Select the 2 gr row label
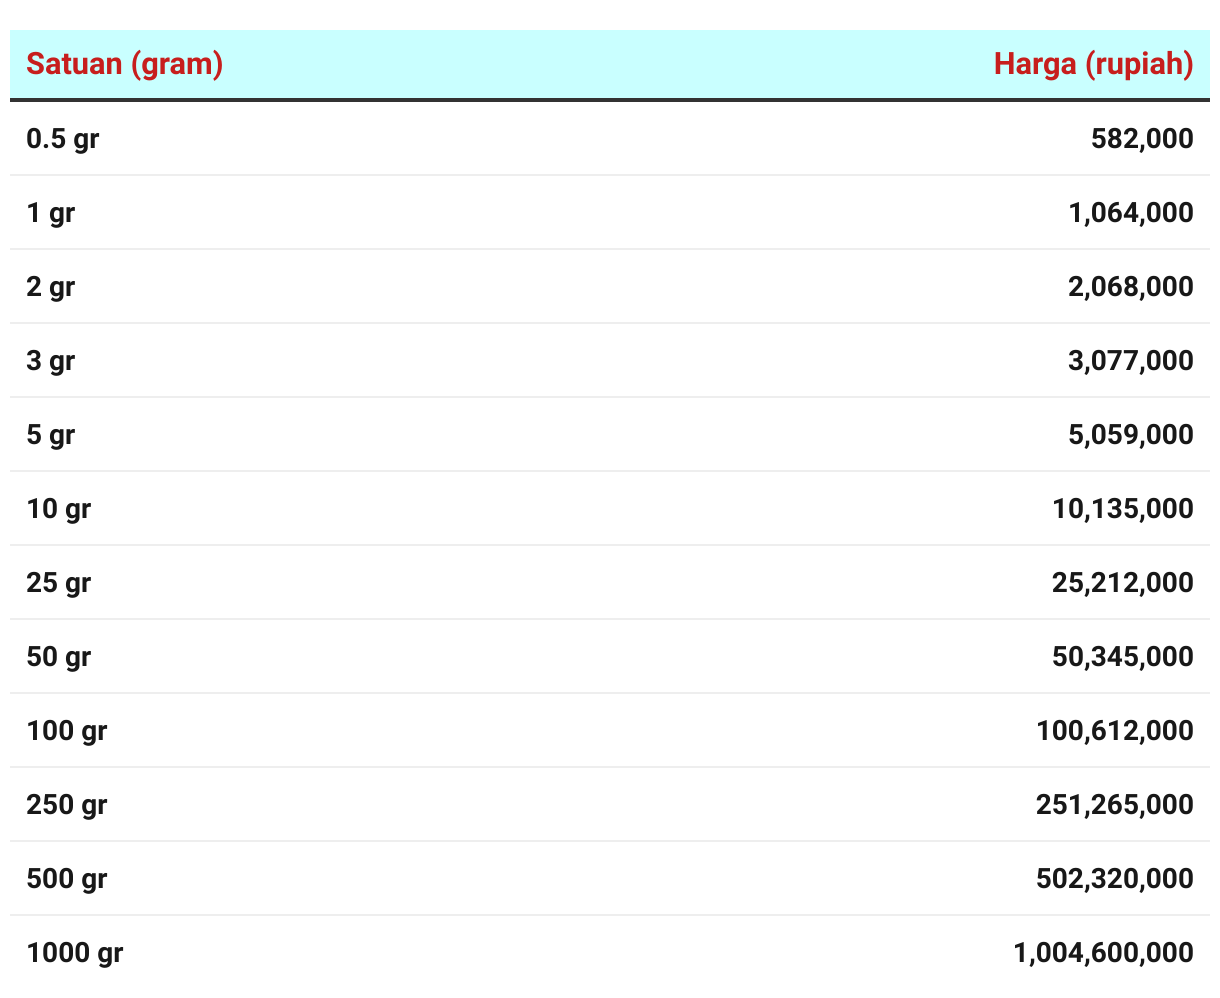This screenshot has height=998, width=1220. pyautogui.click(x=51, y=287)
